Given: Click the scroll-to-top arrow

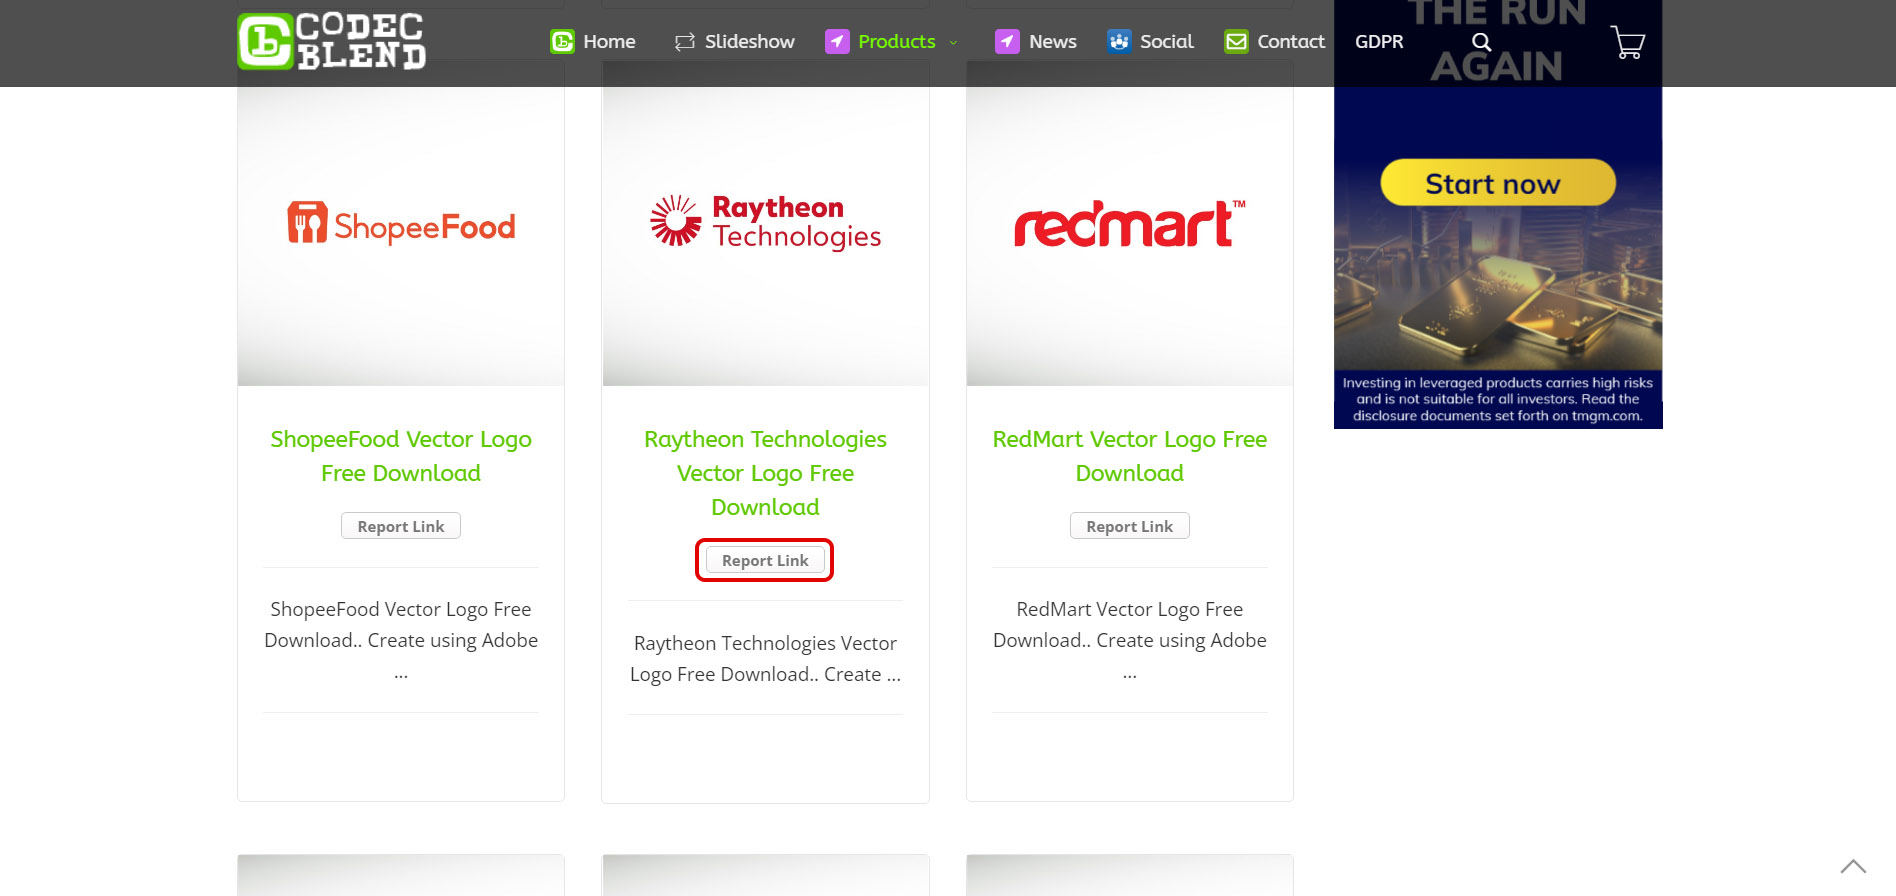Looking at the screenshot, I should pos(1853,866).
